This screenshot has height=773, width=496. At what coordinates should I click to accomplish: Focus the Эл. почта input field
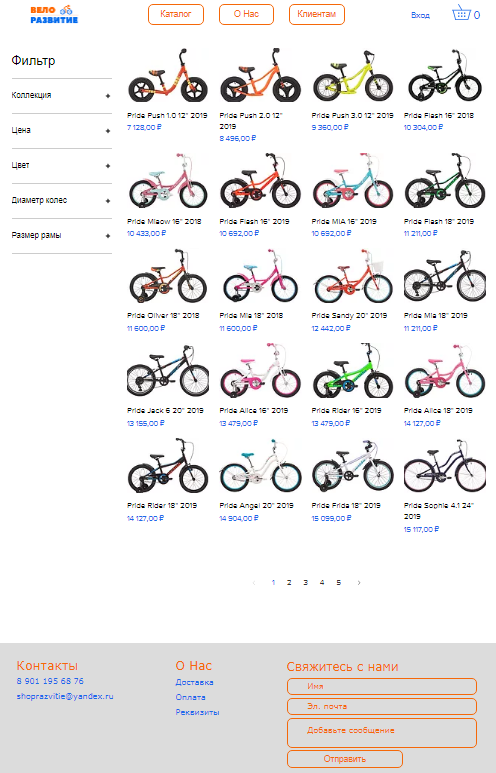point(382,706)
